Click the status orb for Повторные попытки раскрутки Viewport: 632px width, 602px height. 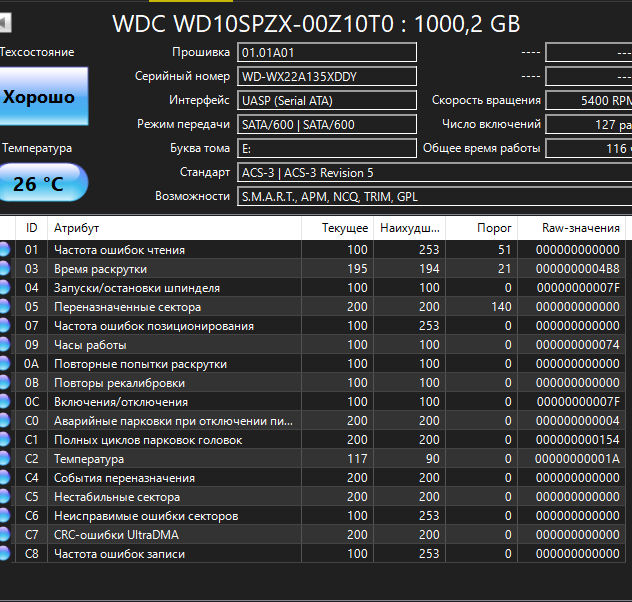[4, 364]
